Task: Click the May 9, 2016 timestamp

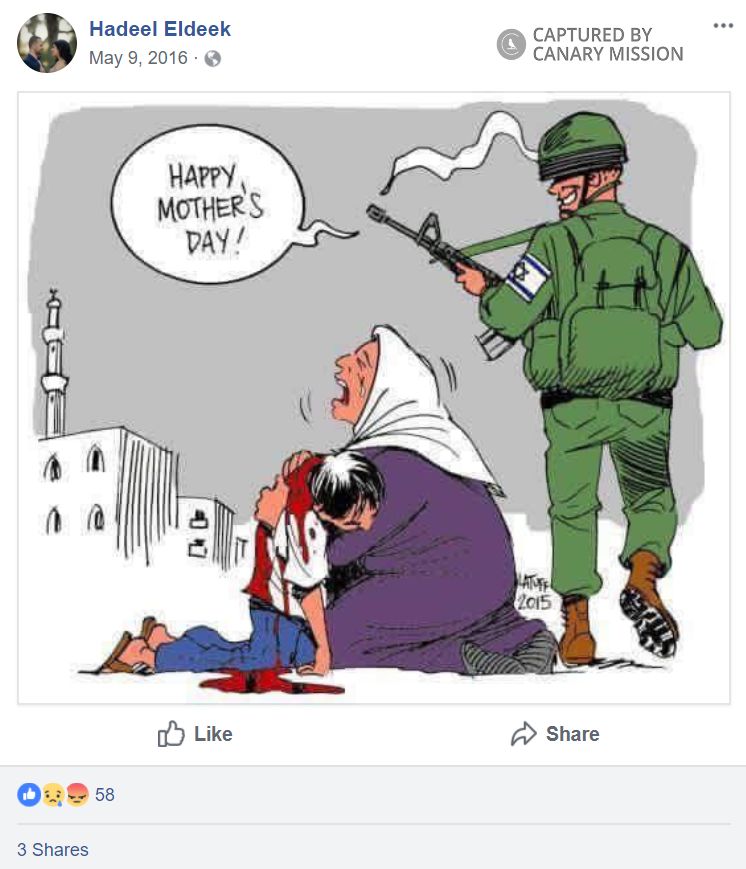Action: (x=138, y=58)
